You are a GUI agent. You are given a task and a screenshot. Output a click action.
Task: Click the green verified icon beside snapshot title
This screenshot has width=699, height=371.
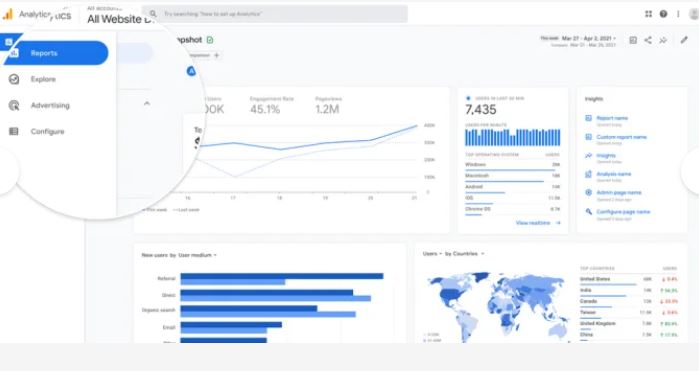point(210,40)
